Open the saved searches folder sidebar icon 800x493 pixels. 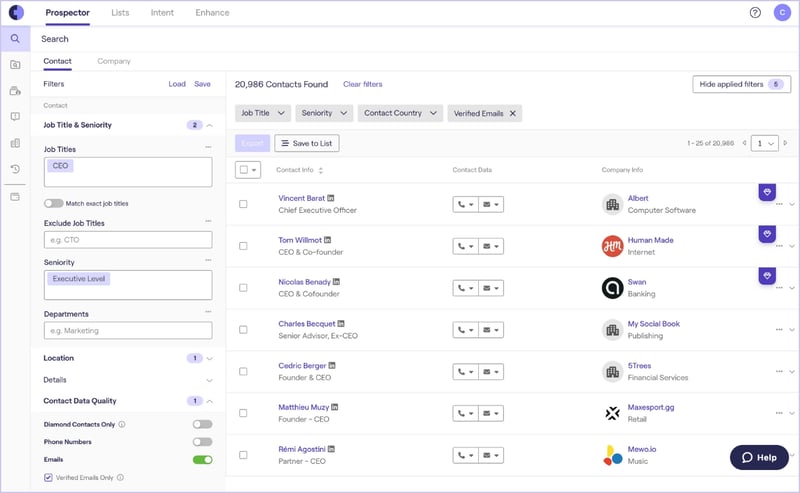15,65
